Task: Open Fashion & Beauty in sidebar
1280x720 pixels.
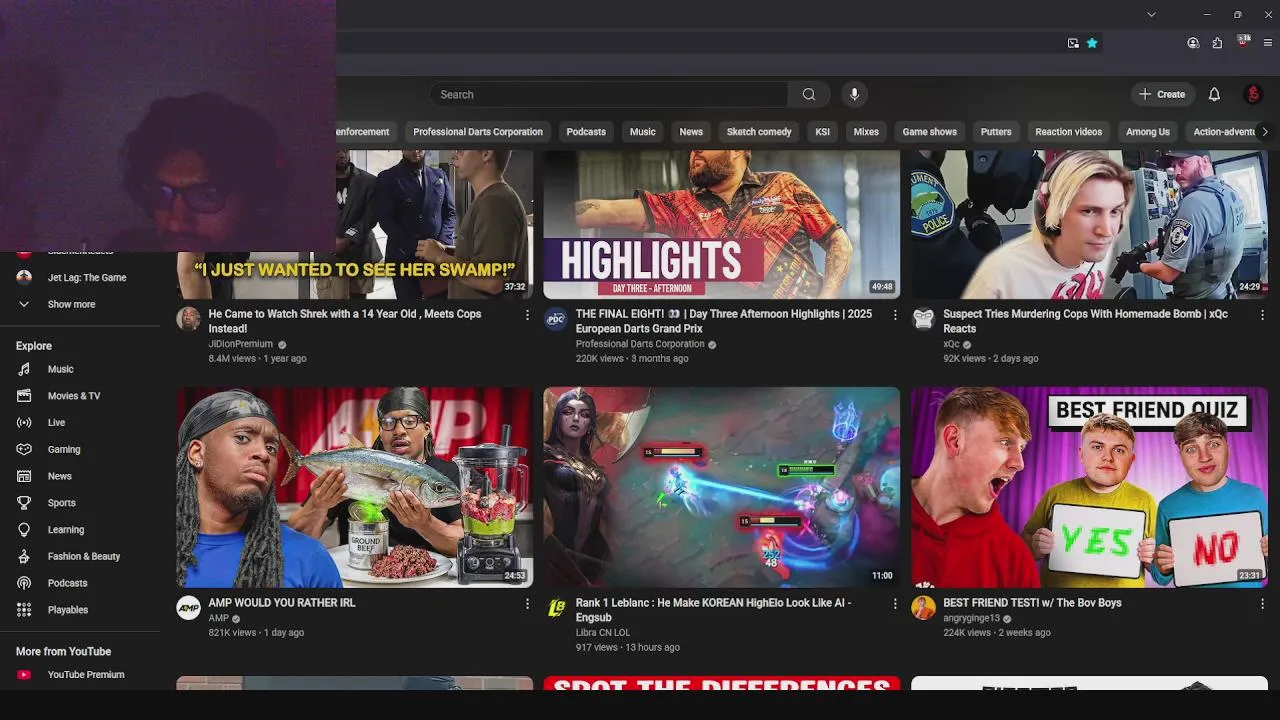Action: click(x=84, y=556)
